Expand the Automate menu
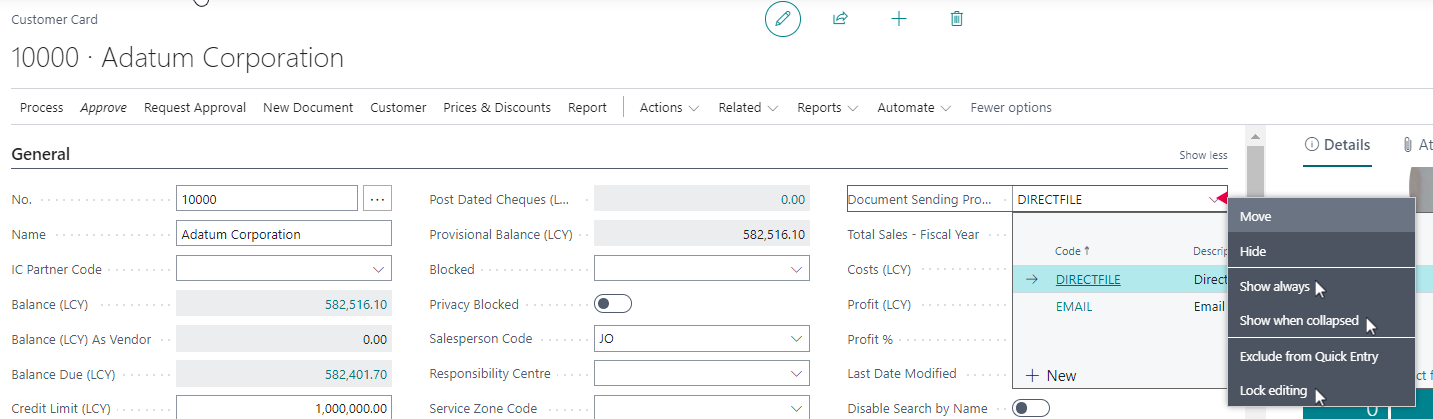1433x419 pixels. pyautogui.click(x=914, y=107)
